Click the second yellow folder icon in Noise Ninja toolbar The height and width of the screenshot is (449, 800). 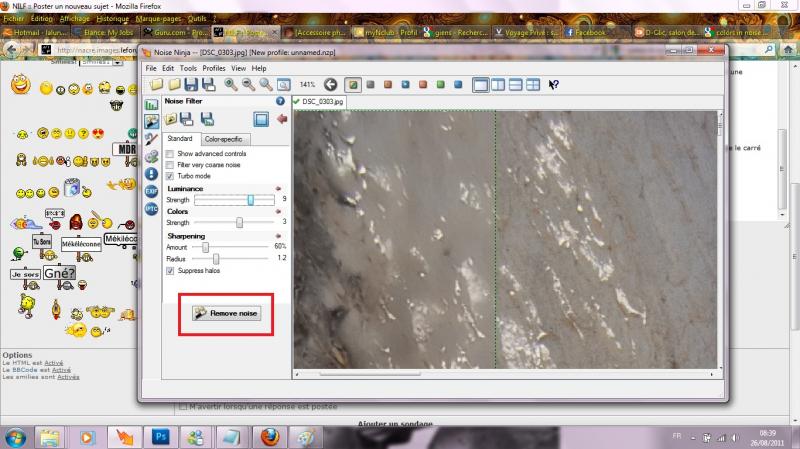174,85
